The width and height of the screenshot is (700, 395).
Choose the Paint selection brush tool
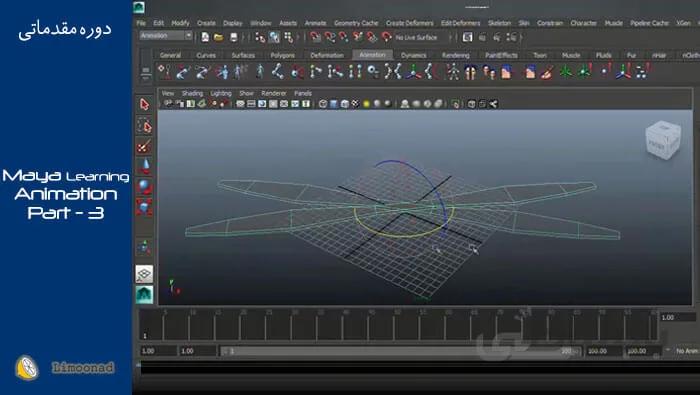coord(144,146)
